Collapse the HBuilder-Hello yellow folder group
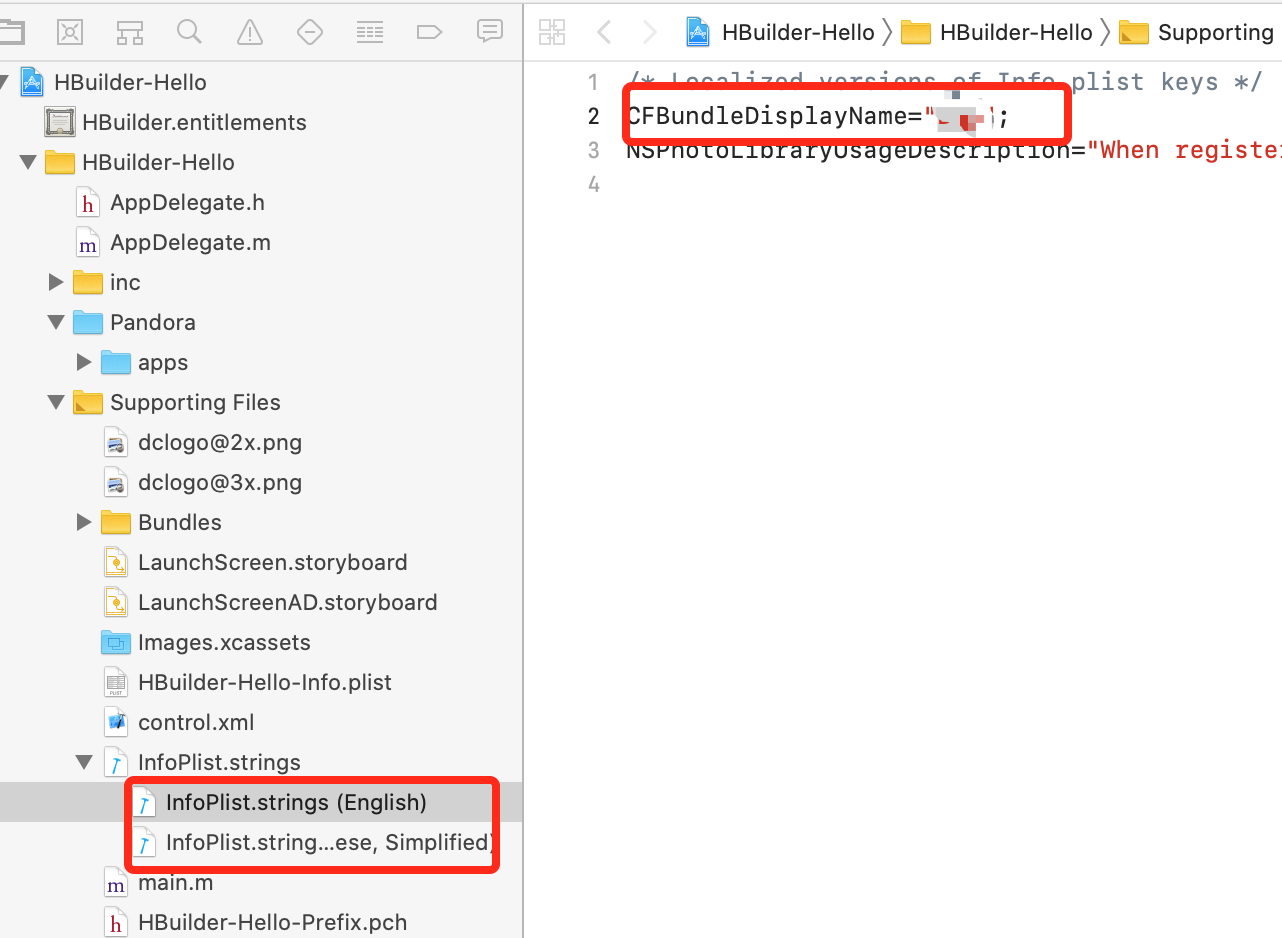The image size is (1282, 938). coord(28,162)
